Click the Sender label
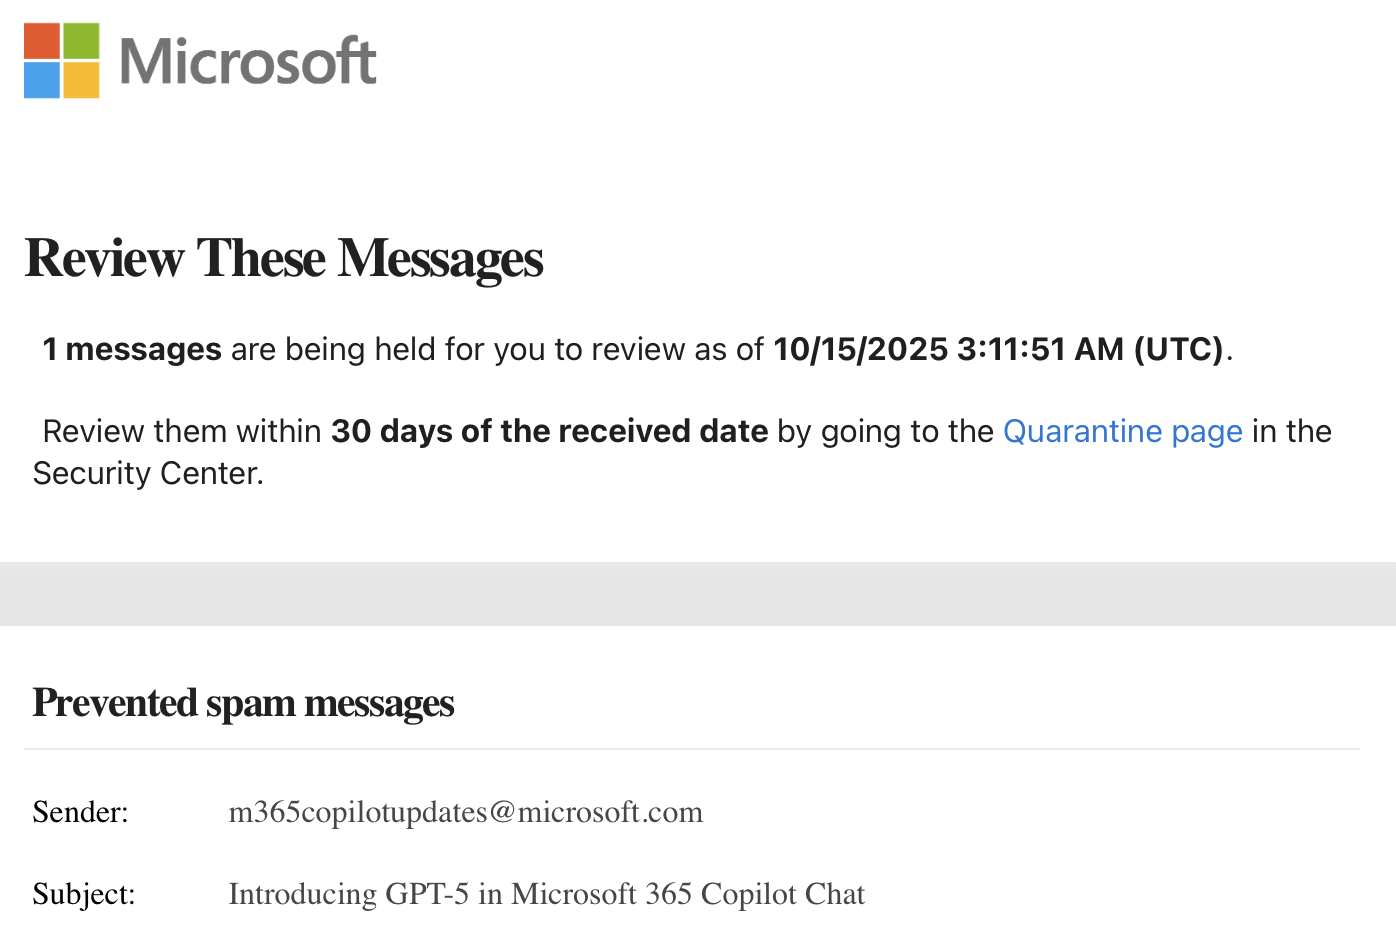Image resolution: width=1396 pixels, height=938 pixels. (x=80, y=812)
